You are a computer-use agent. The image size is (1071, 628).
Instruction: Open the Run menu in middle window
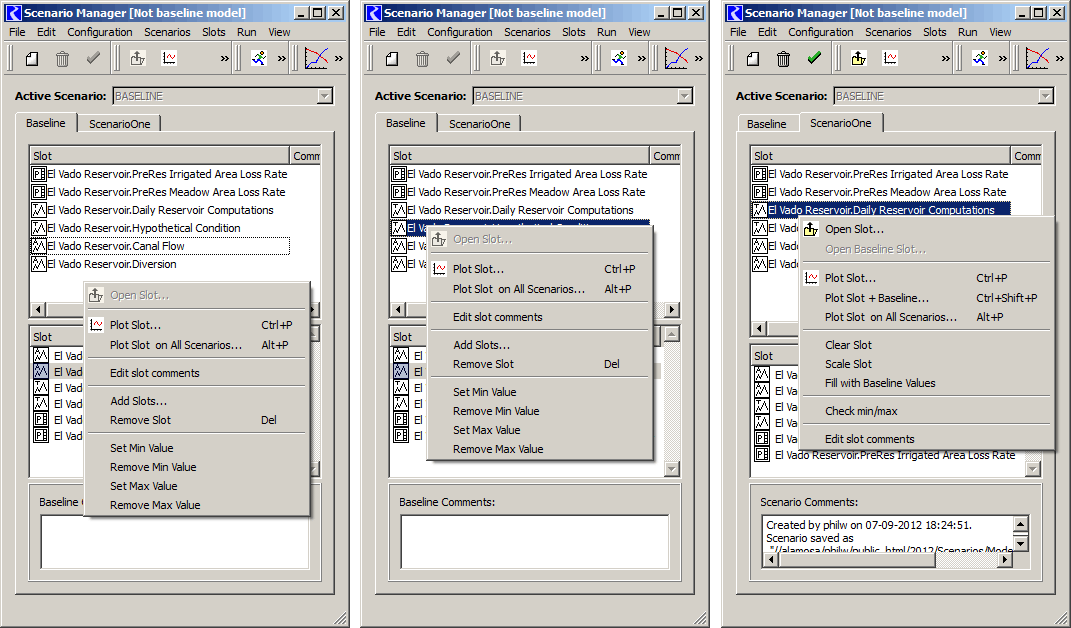point(607,32)
